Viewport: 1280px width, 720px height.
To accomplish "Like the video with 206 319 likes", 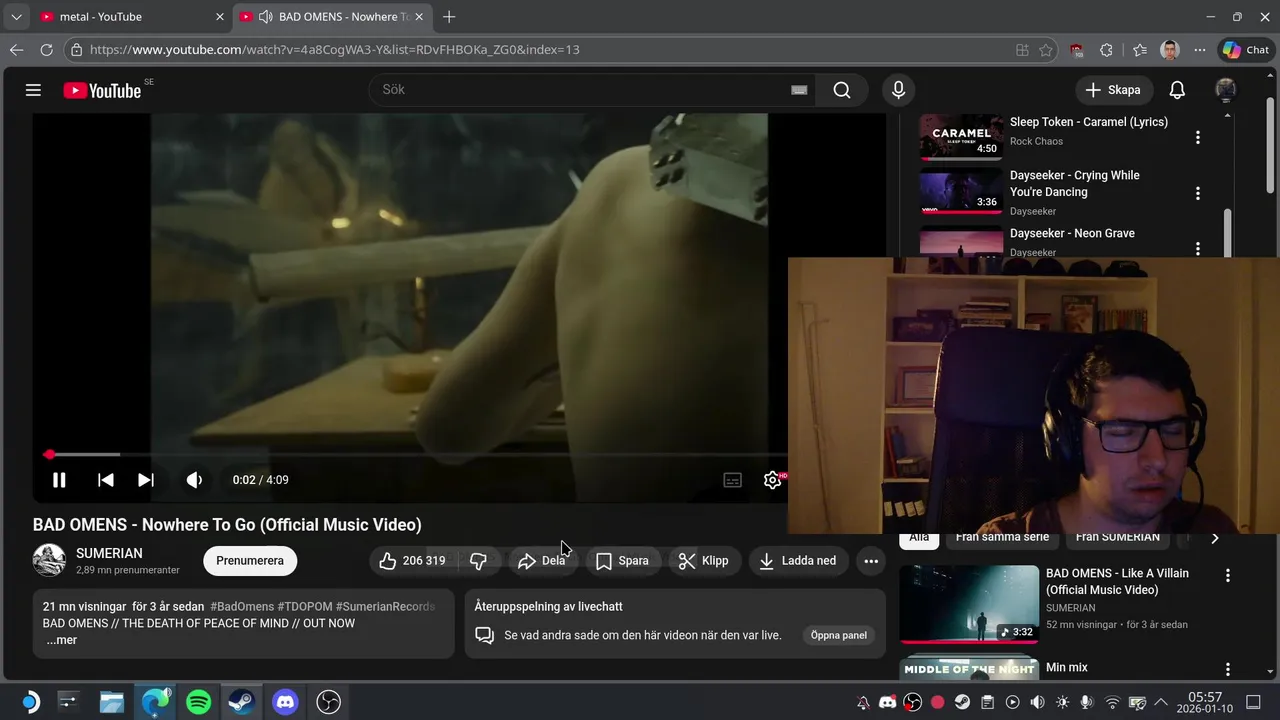I will click(x=411, y=561).
